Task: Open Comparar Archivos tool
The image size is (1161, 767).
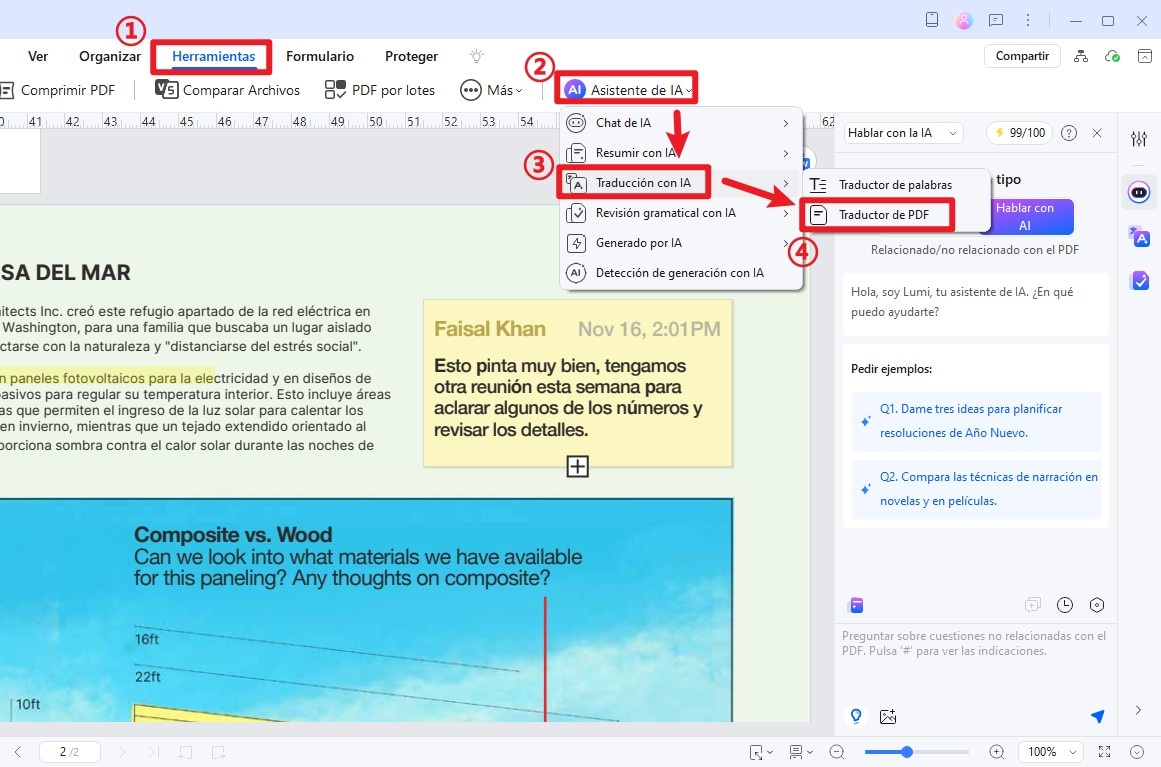Action: [227, 90]
